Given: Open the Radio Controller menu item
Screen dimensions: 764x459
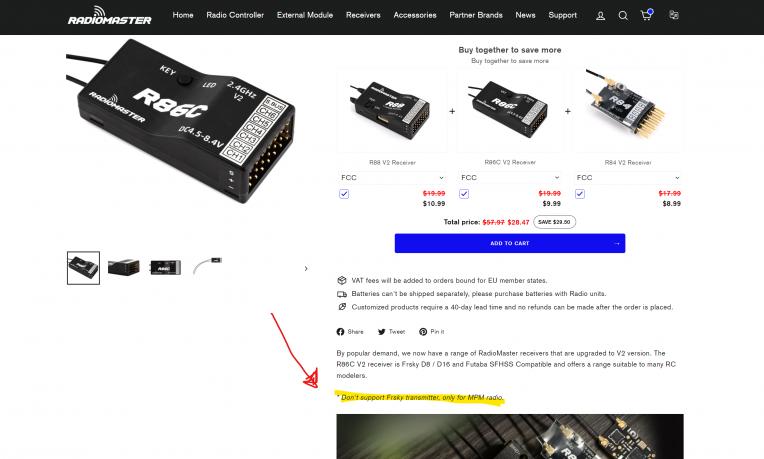Looking at the screenshot, I should (x=235, y=15).
